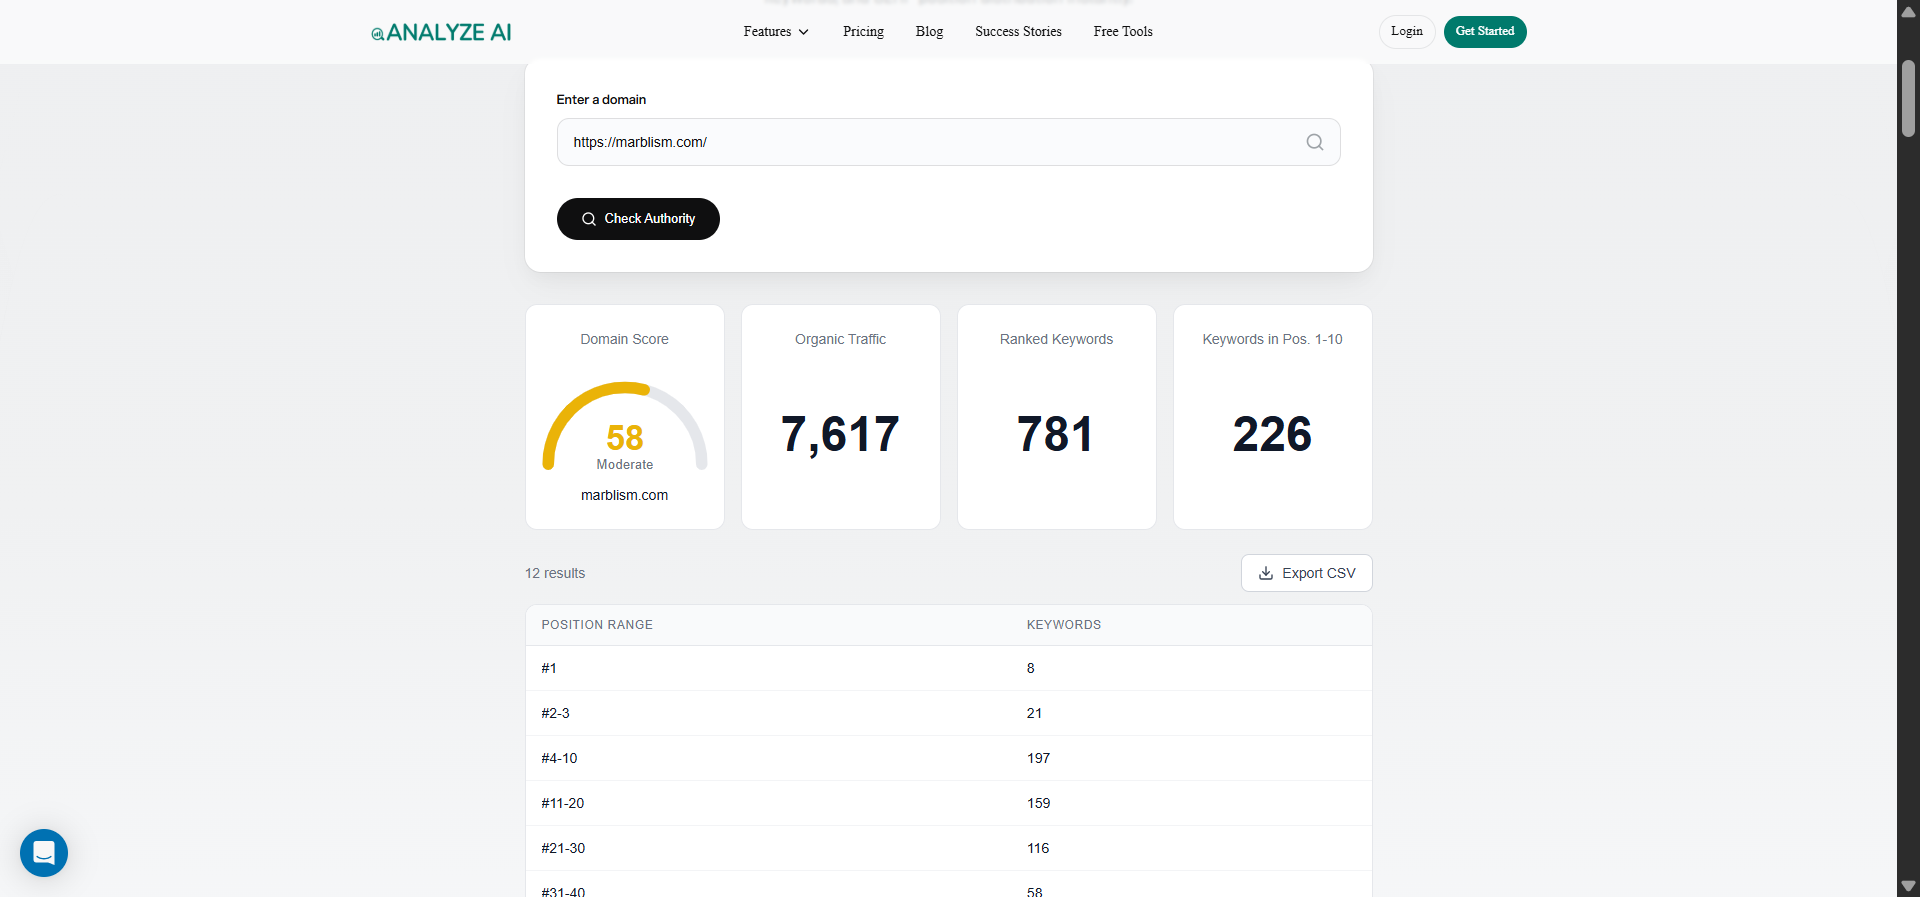This screenshot has height=897, width=1920.
Task: Go to the Blog menu item
Action: point(929,32)
